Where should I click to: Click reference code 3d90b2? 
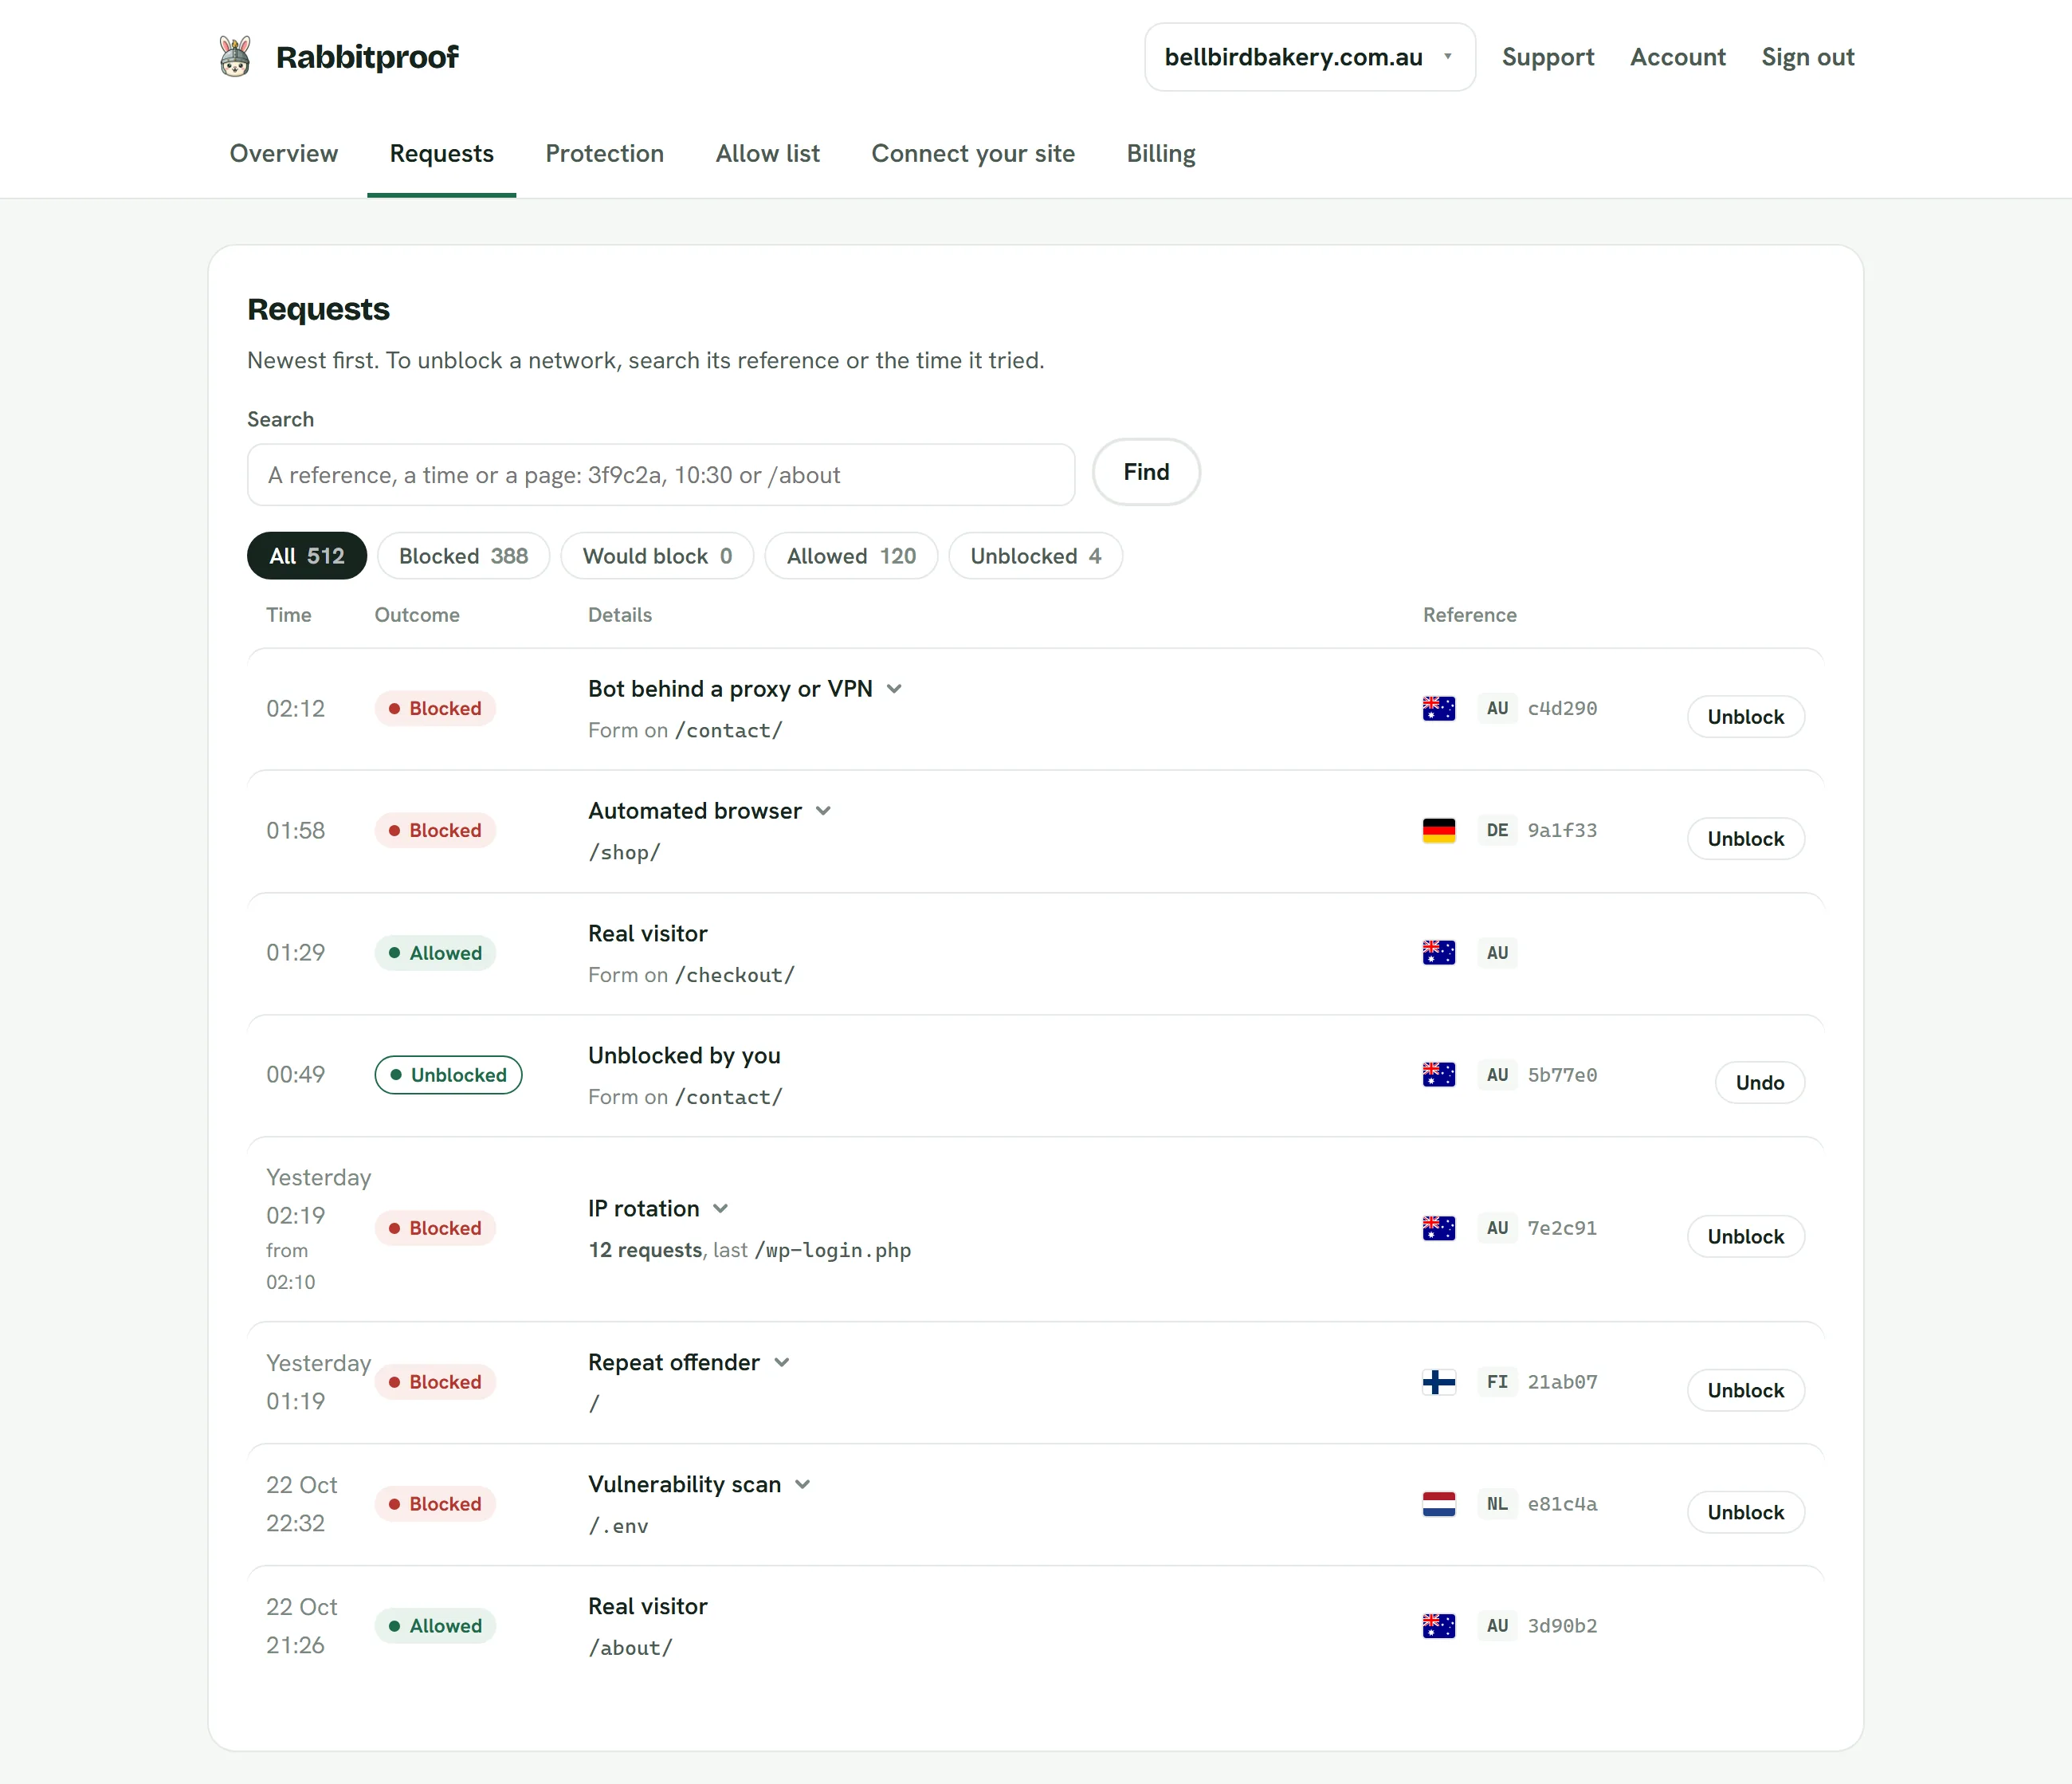coord(1562,1626)
